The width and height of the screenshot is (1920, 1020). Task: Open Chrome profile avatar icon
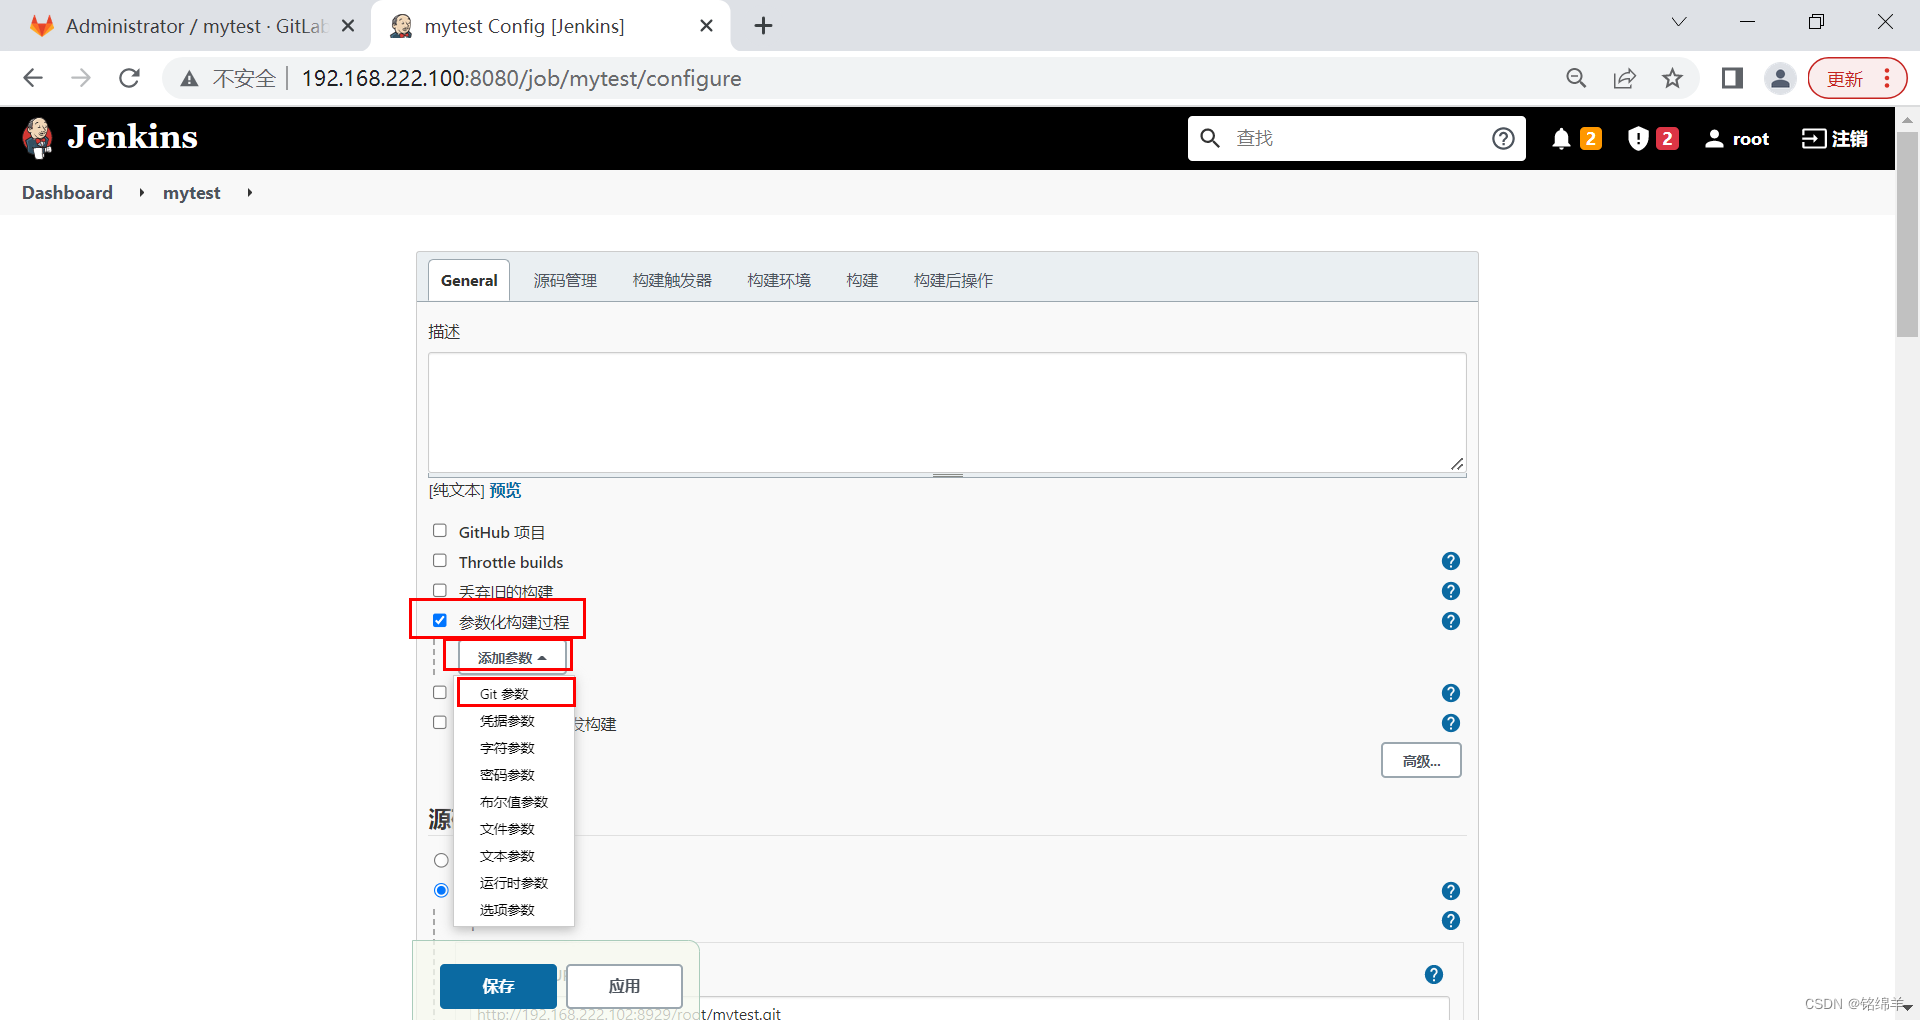click(1780, 78)
